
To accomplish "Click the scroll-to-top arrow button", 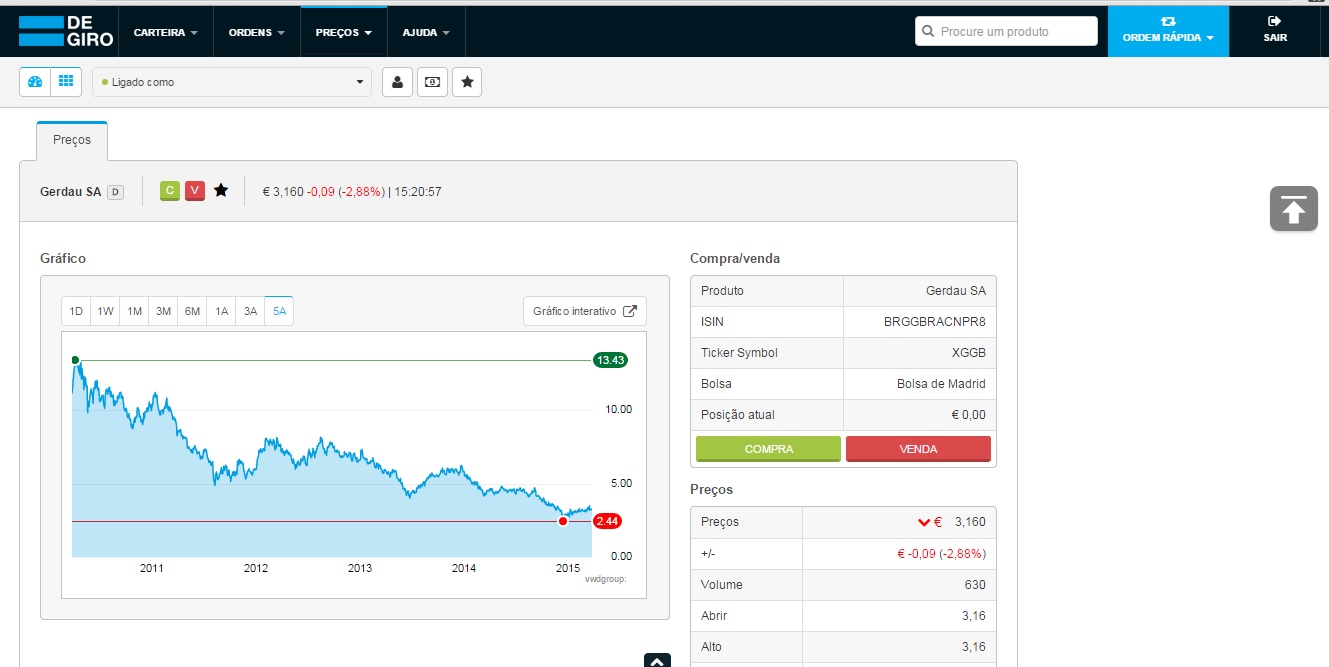I will 1293,209.
